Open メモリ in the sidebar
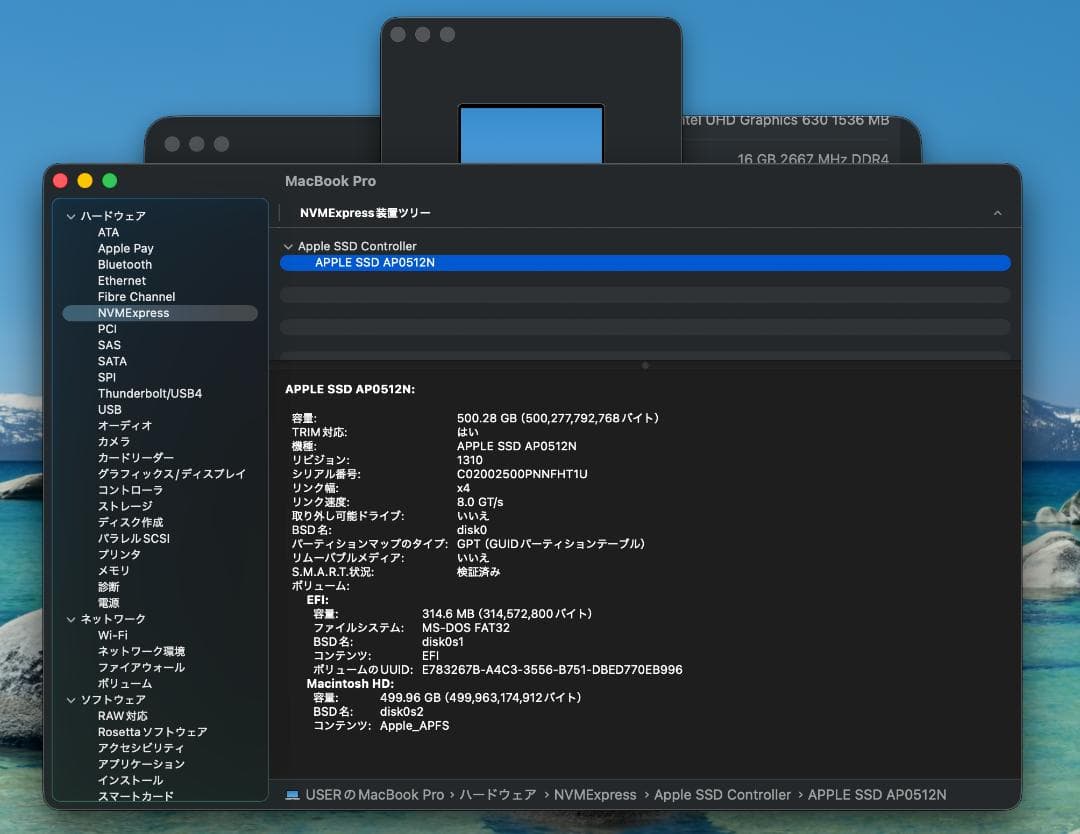Image resolution: width=1080 pixels, height=834 pixels. [114, 571]
